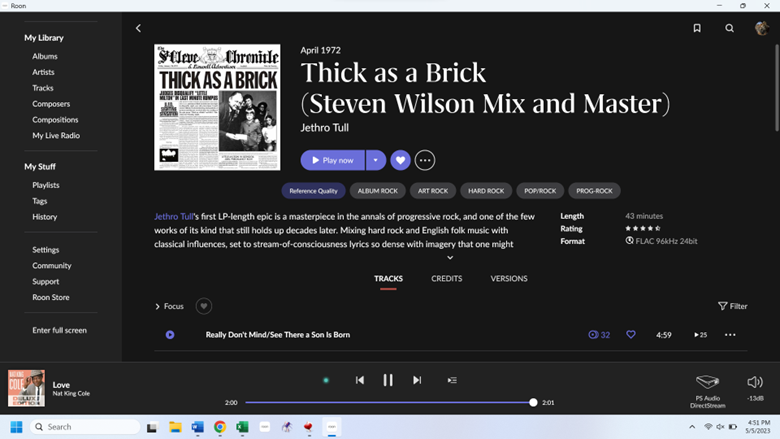This screenshot has height=439, width=780.
Task: Open the Jethro Tull link in description
Action: [174, 216]
